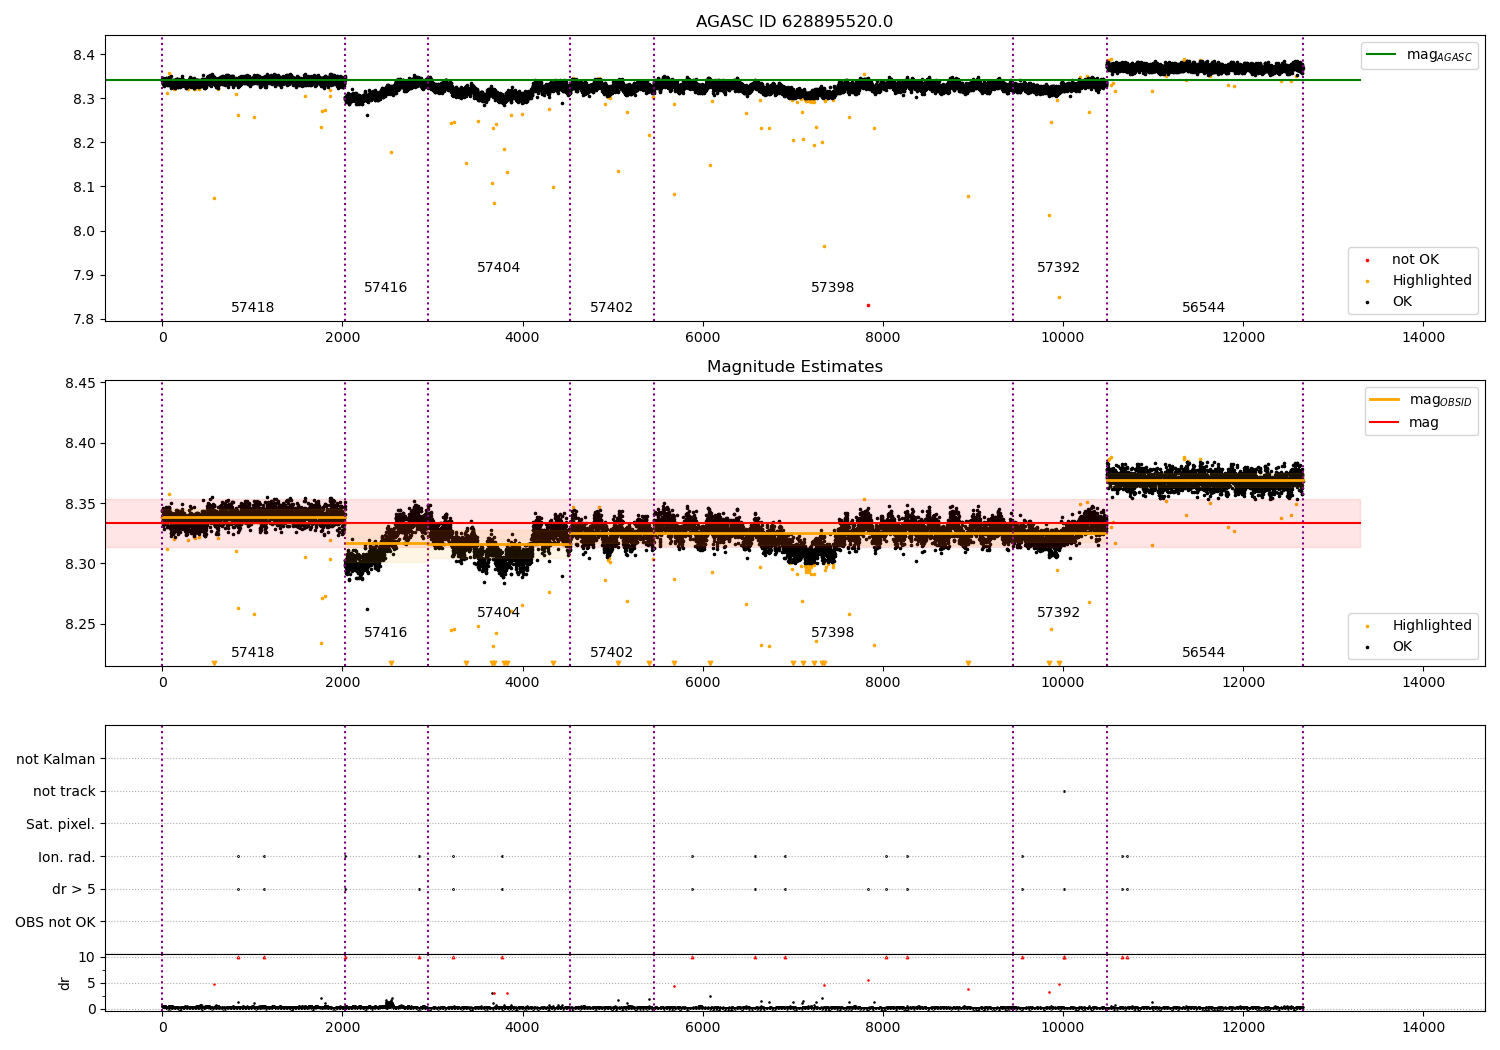Click the 8.40 y-axis tick label
Screen dimensions: 1500x1050
point(79,444)
